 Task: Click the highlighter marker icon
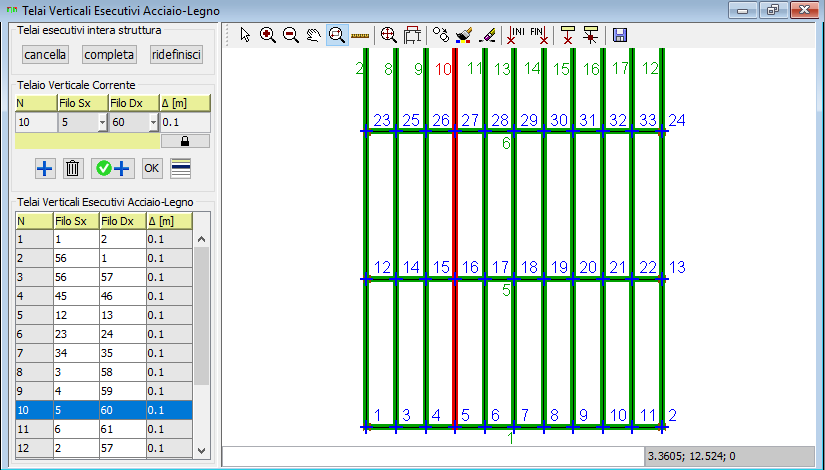point(487,35)
